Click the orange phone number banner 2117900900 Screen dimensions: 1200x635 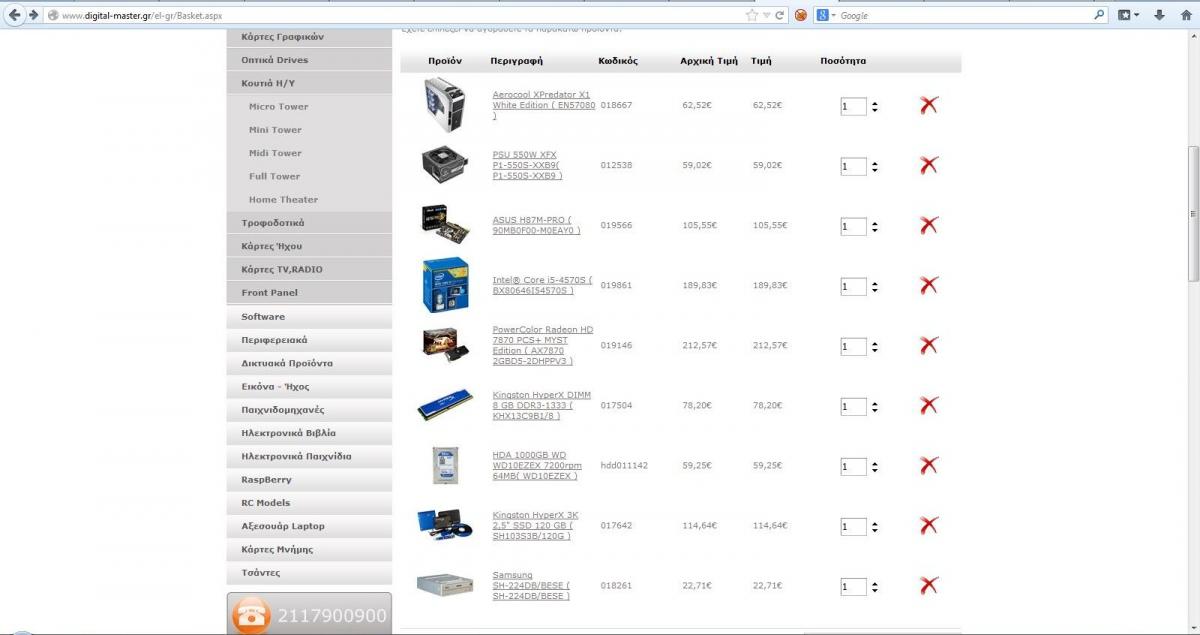click(x=310, y=614)
